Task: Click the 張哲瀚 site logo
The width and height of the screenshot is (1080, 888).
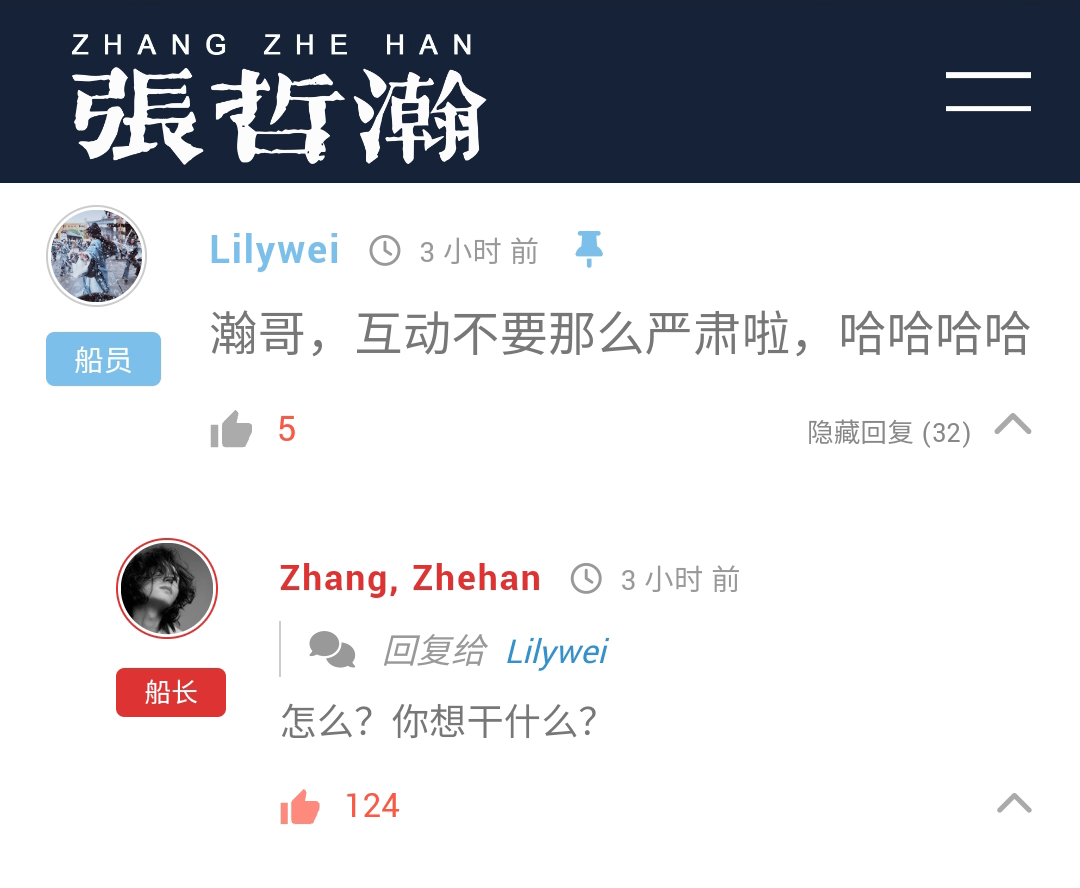Action: click(279, 116)
